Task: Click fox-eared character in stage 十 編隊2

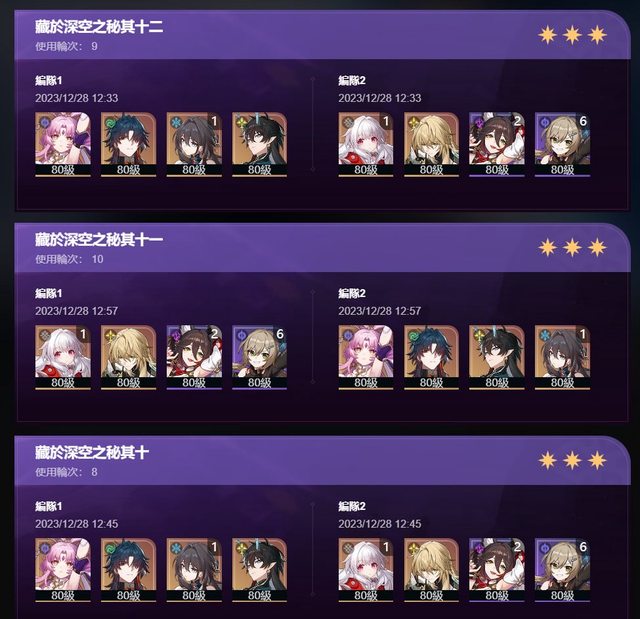Action: click(497, 570)
